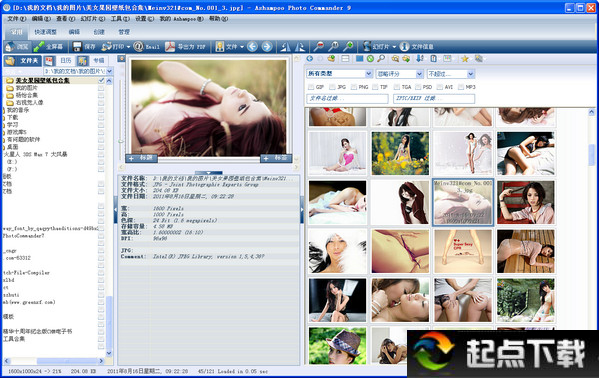Viewport: 599px width, 378px height.
Task: Click the 全屏幕 fullscreen toolbar icon
Action: pyautogui.click(x=39, y=47)
